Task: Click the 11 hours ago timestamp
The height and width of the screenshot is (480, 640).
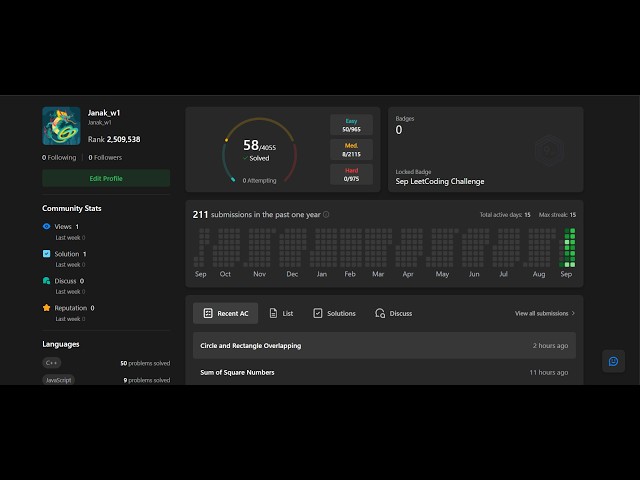Action: (x=549, y=372)
